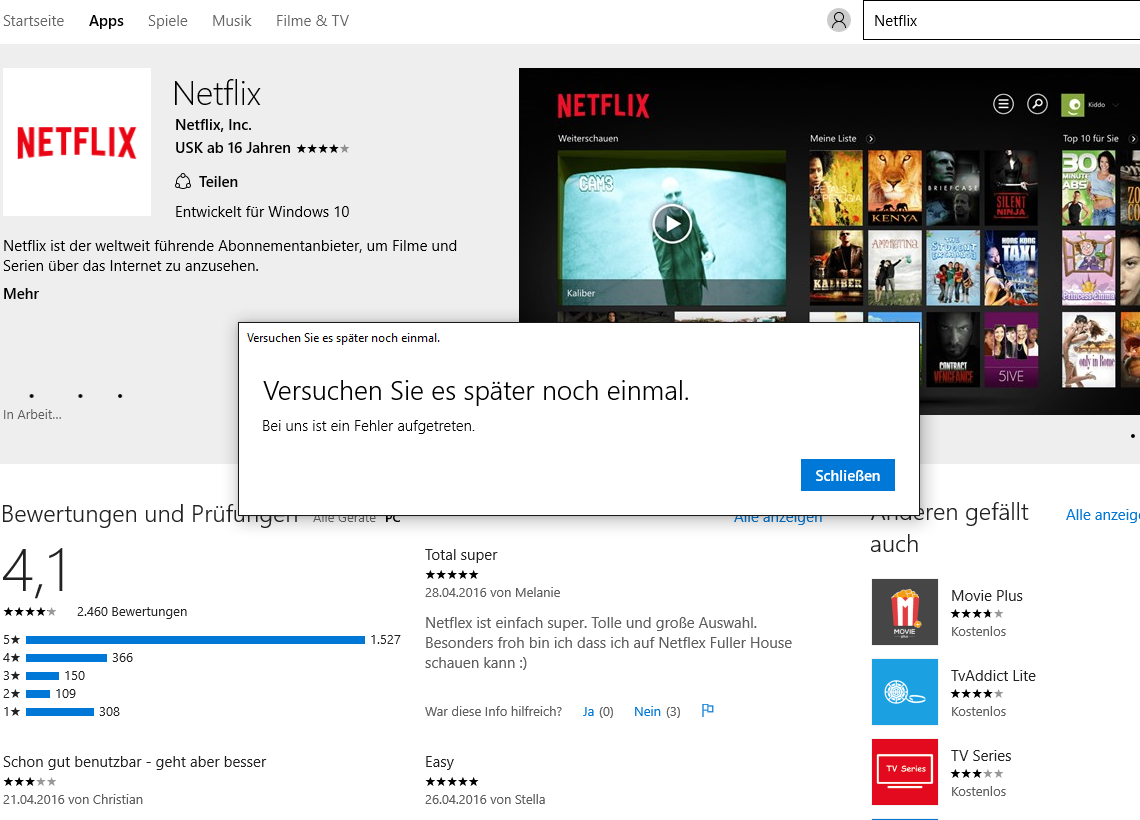The height and width of the screenshot is (820, 1140).
Task: Click the Contract Vengeance poster
Action: [952, 350]
